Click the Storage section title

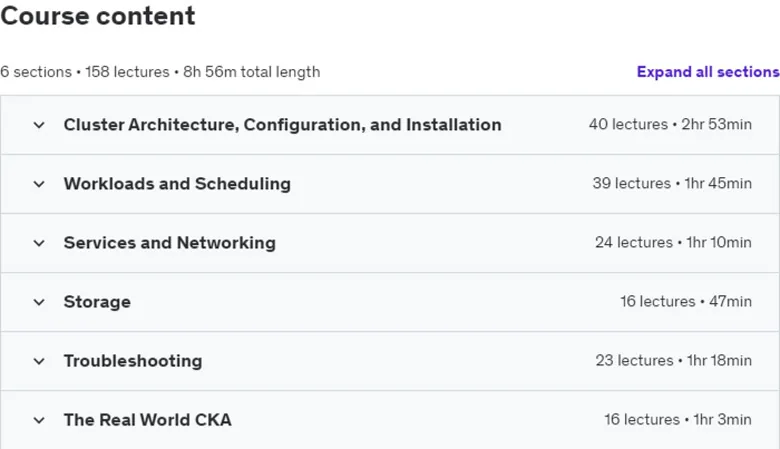click(x=97, y=302)
